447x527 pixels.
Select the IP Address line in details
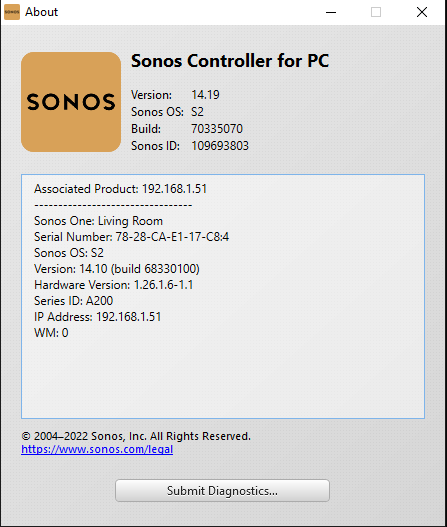coord(97,317)
